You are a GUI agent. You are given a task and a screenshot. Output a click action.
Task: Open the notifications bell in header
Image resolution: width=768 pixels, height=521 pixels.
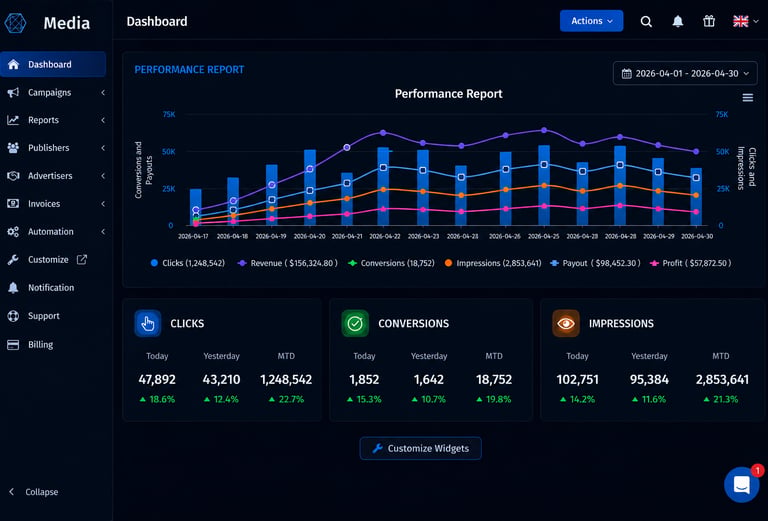pos(677,22)
